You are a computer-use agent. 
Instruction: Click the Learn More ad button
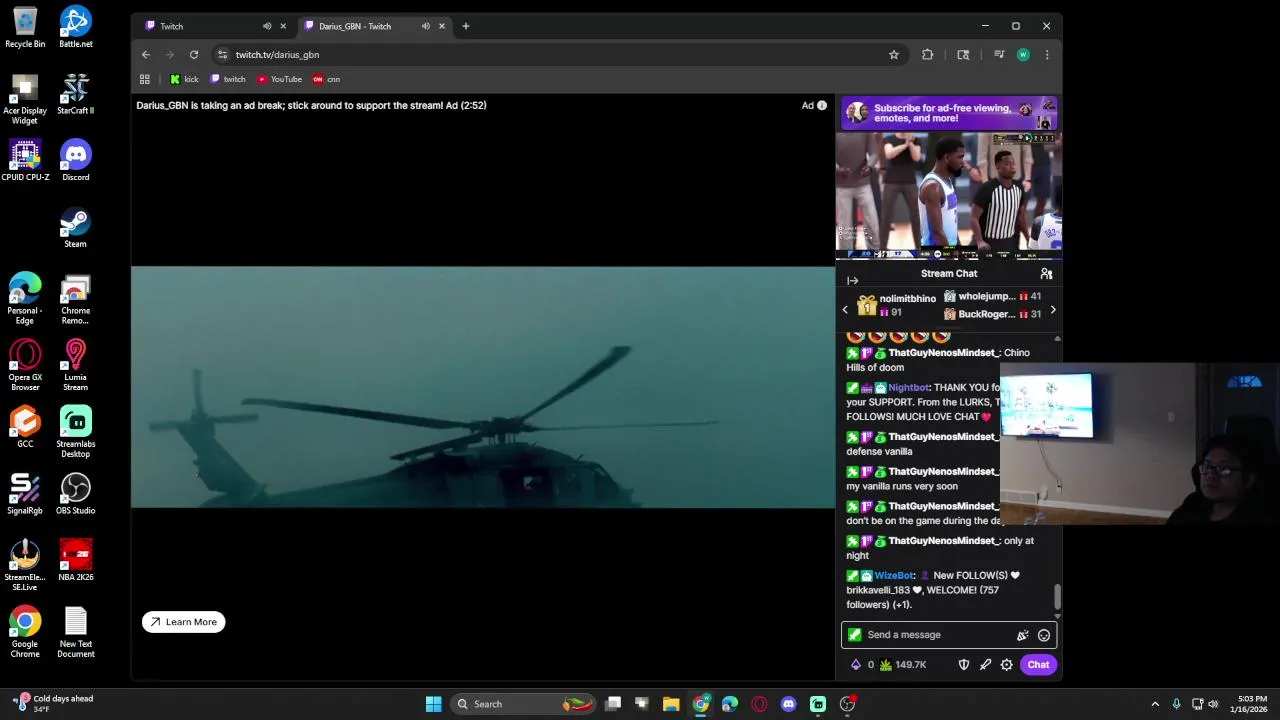184,622
